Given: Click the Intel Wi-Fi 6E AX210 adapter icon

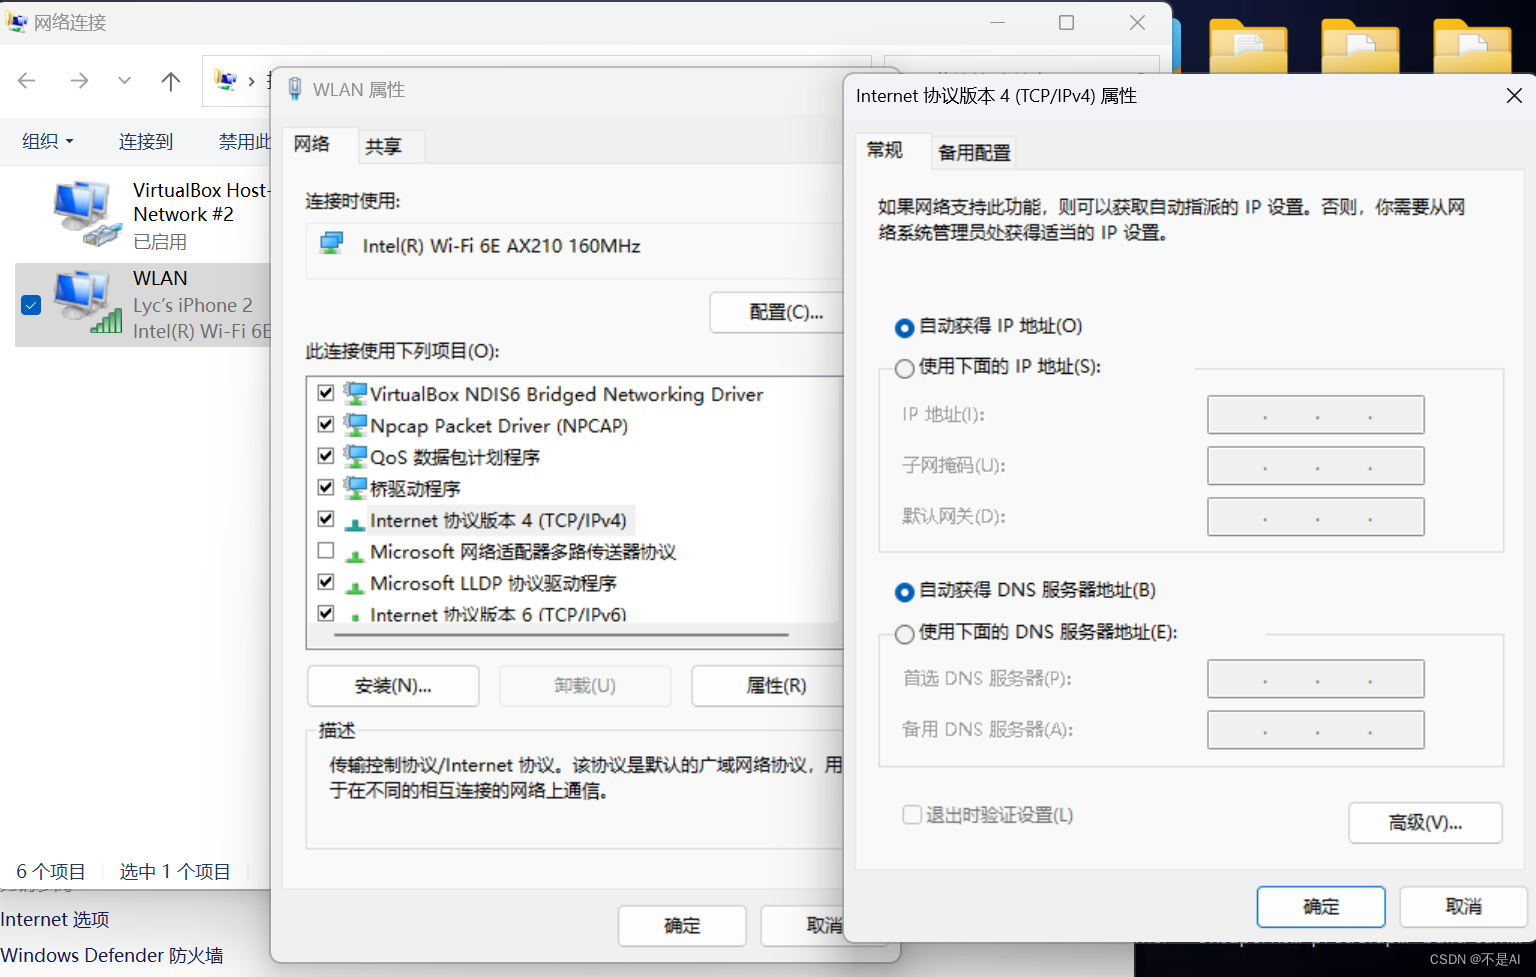Looking at the screenshot, I should 331,243.
